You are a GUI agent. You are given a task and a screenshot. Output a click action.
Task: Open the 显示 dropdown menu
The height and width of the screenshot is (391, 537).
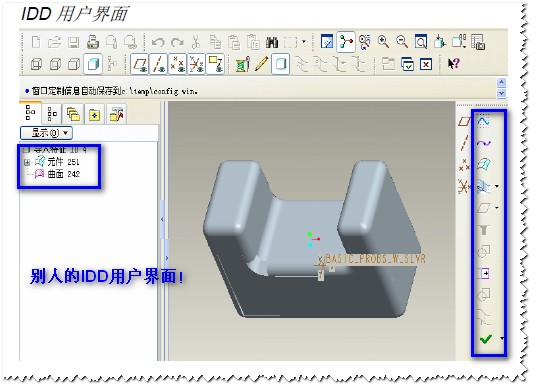coord(47,133)
